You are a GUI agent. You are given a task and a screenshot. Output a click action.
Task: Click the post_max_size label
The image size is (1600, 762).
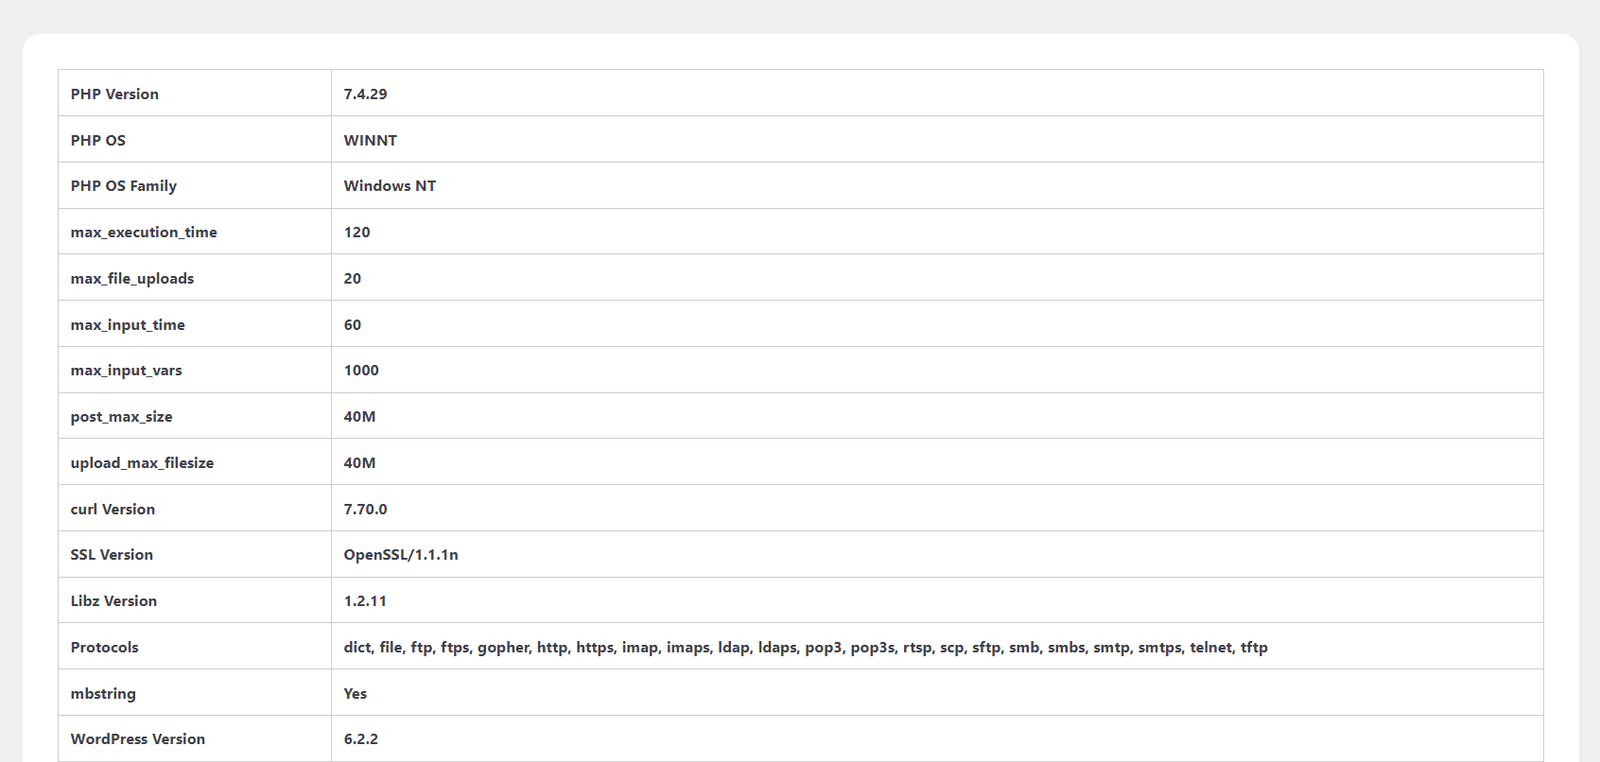tap(121, 417)
